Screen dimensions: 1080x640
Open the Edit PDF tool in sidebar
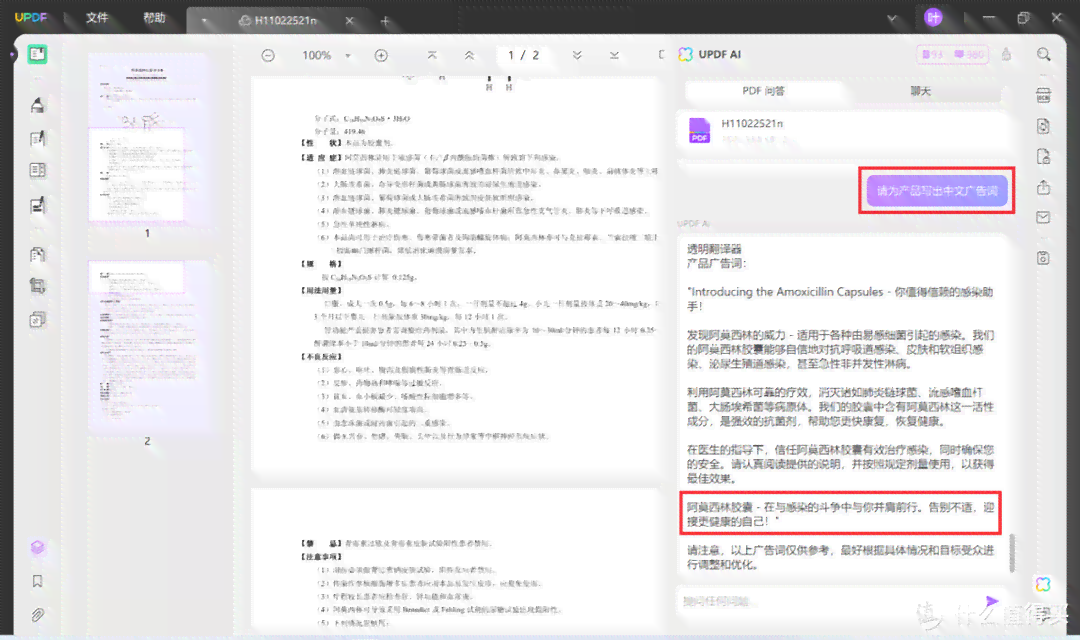pyautogui.click(x=37, y=139)
